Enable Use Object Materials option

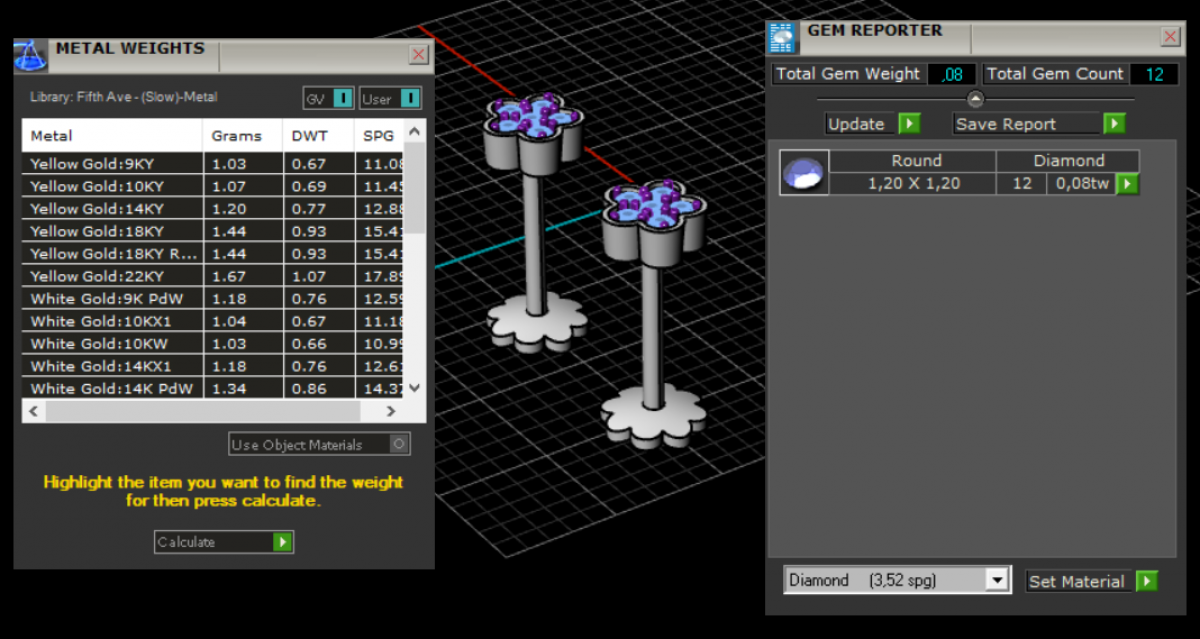[399, 444]
